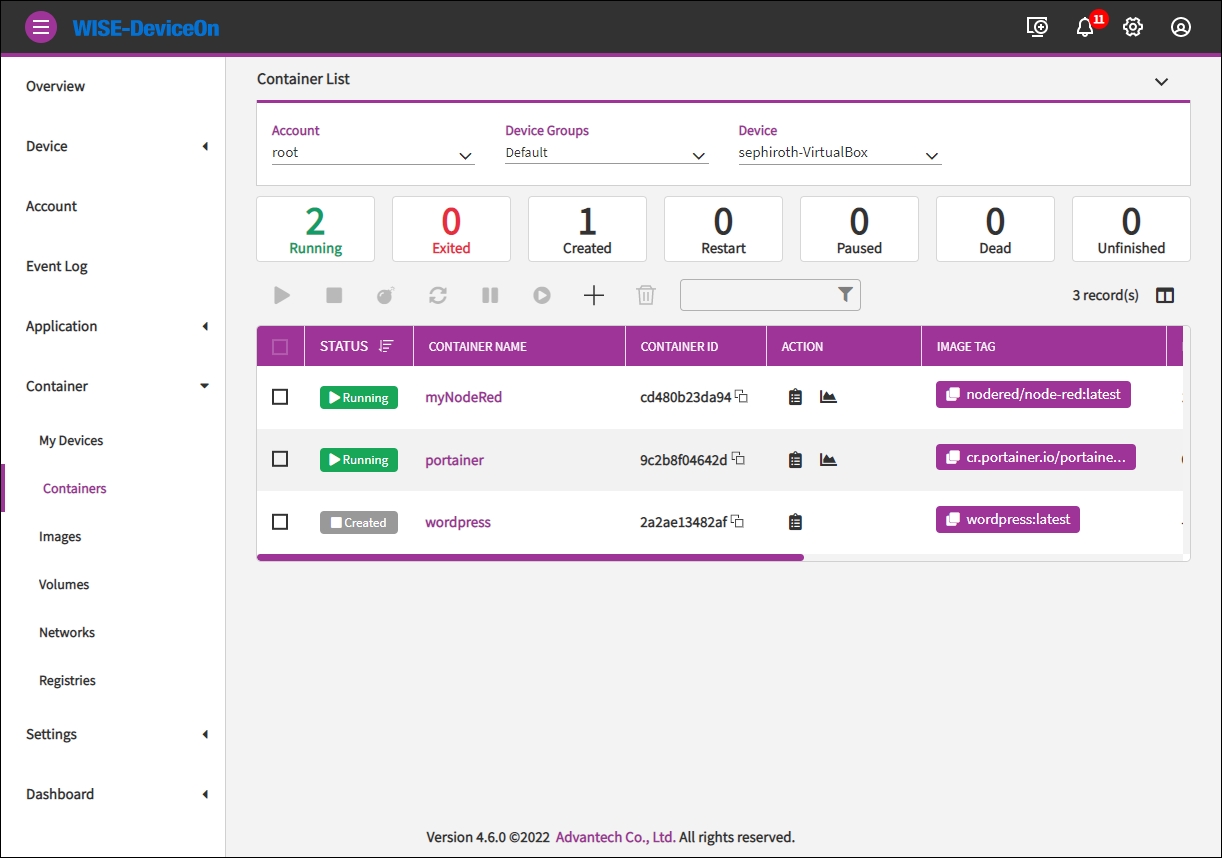Click the stats chart icon for myNodeRed
The width and height of the screenshot is (1222, 858).
pos(828,397)
